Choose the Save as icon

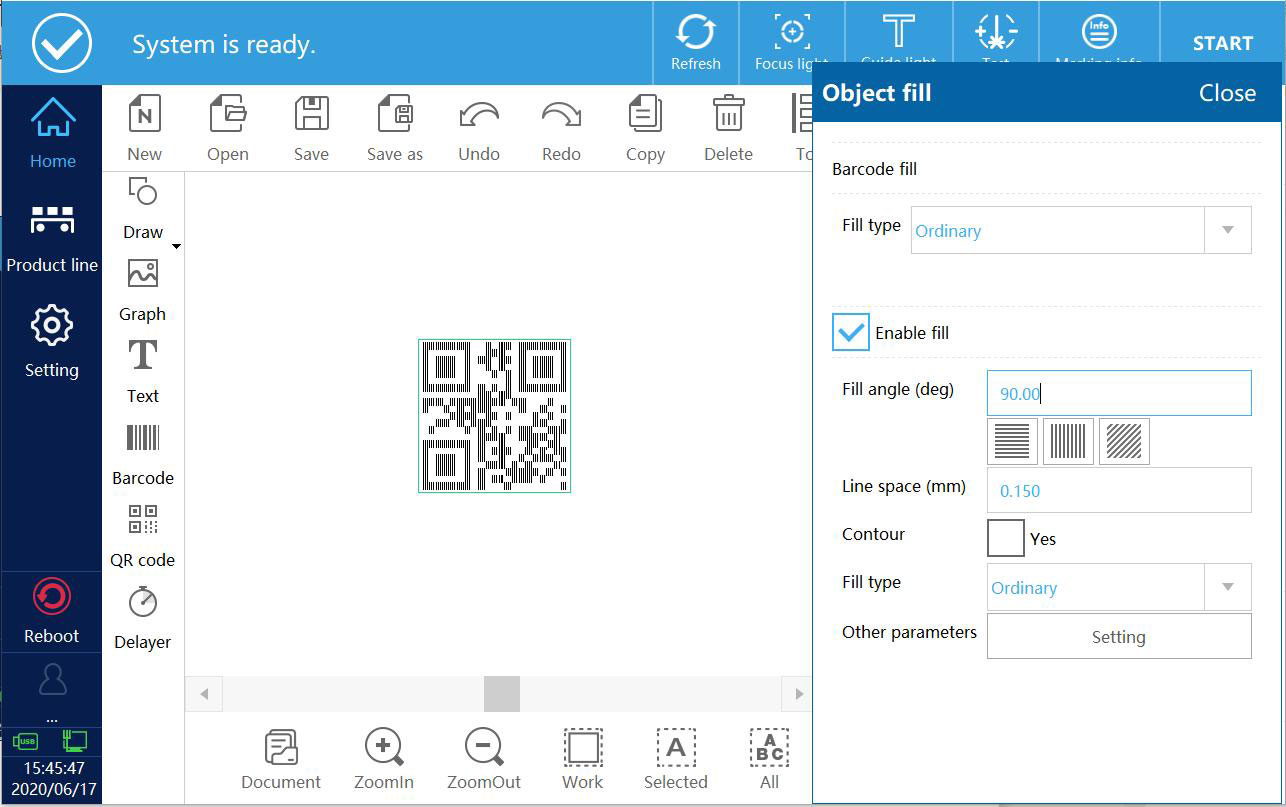(x=396, y=114)
